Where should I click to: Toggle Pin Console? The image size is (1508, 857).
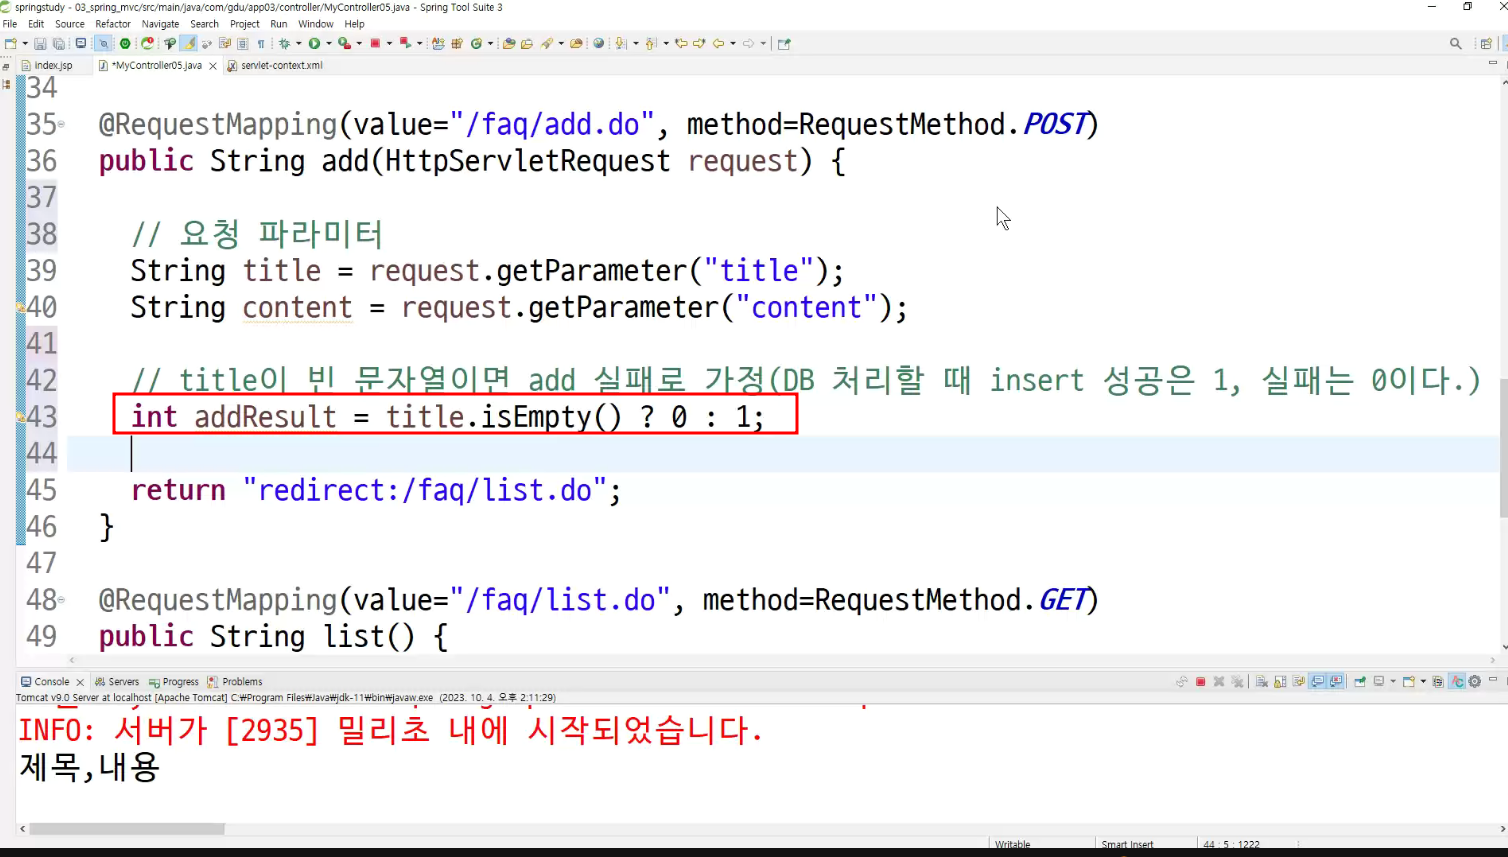(x=1360, y=682)
